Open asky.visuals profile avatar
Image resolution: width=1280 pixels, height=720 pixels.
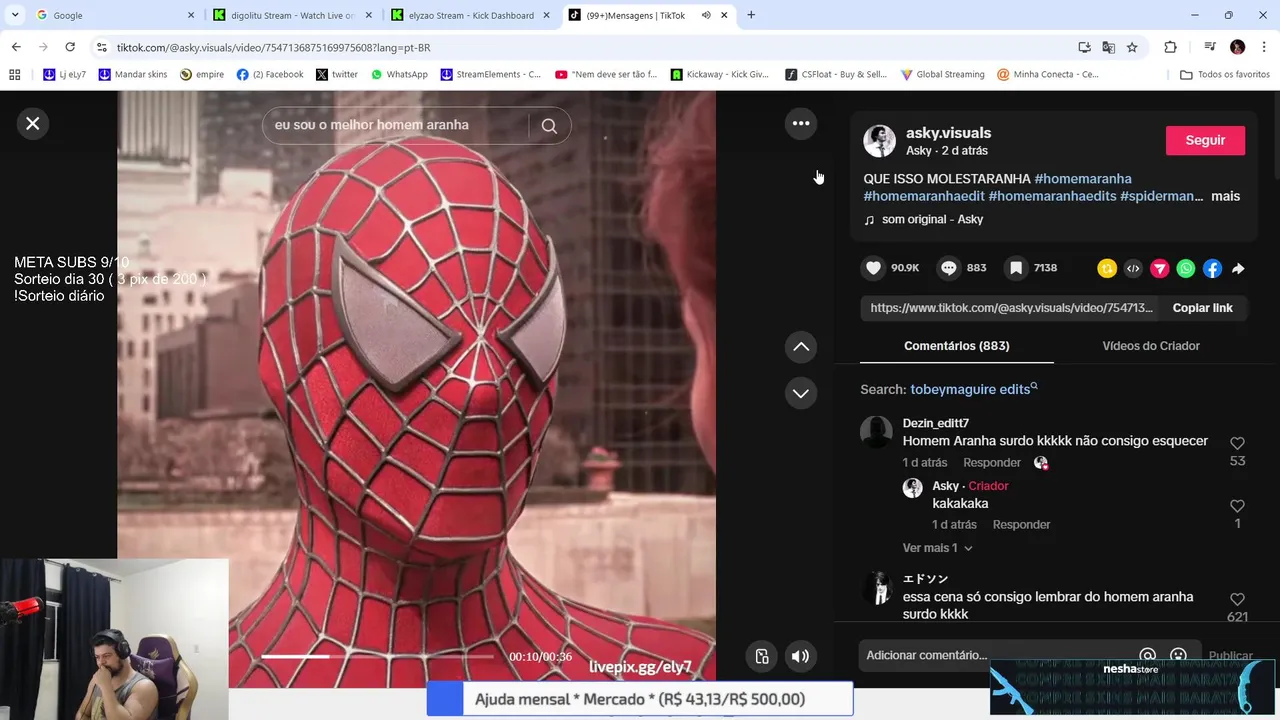pyautogui.click(x=880, y=141)
